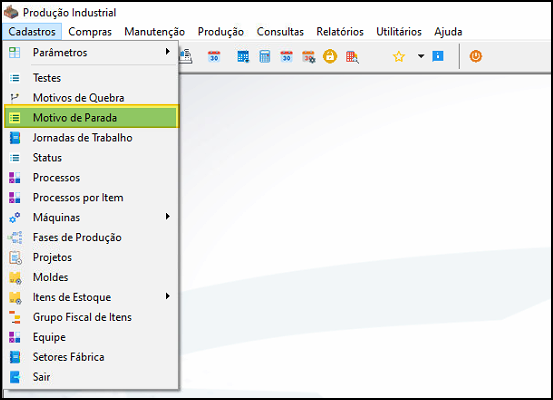
Task: Open the calculator toolbar icon
Action: click(265, 56)
